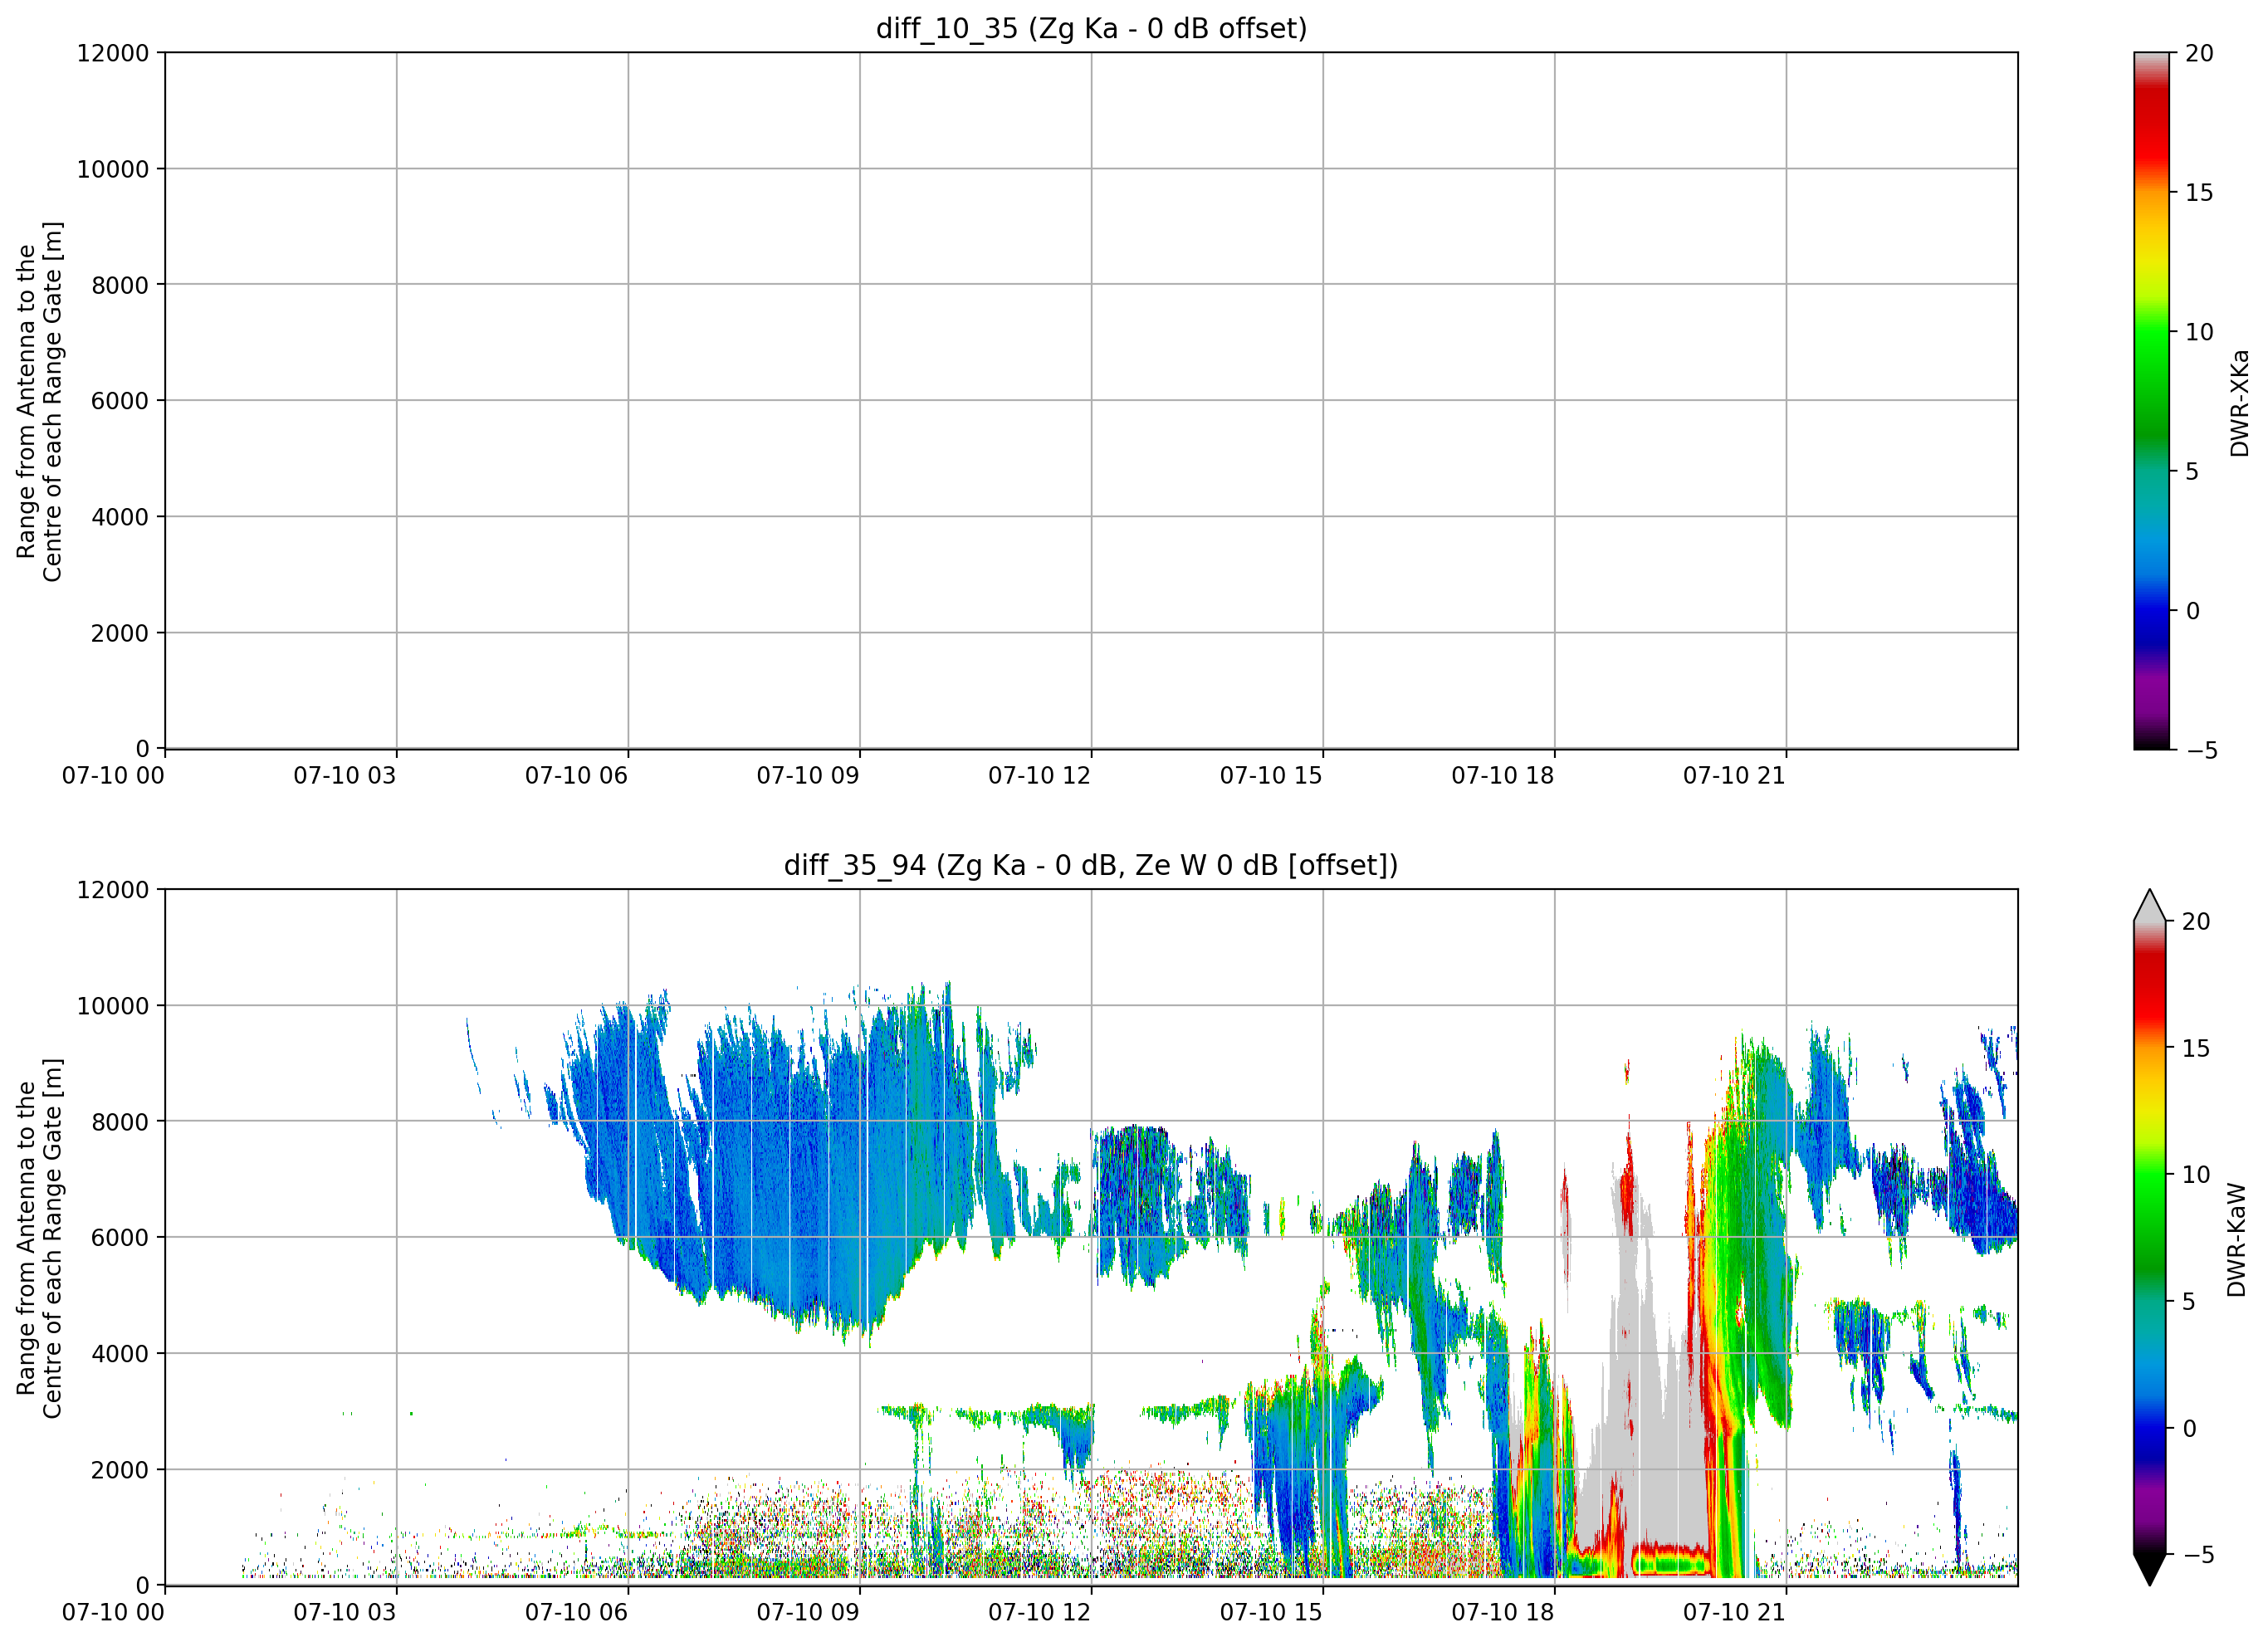Select the "15" tick on the DWR-XKa colorbar
Image resolution: width=2268 pixels, height=1642 pixels.
tap(2199, 193)
